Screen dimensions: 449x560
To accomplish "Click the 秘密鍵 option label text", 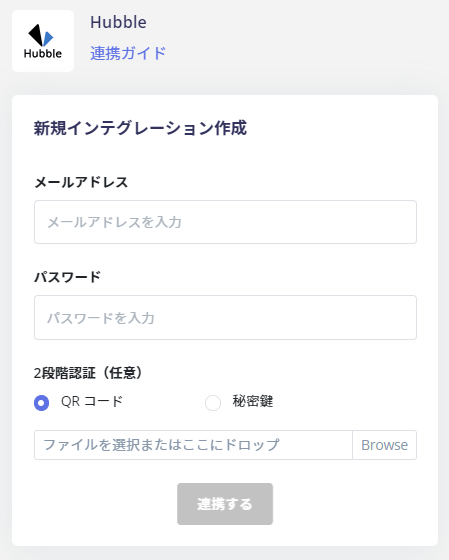I will (253, 401).
